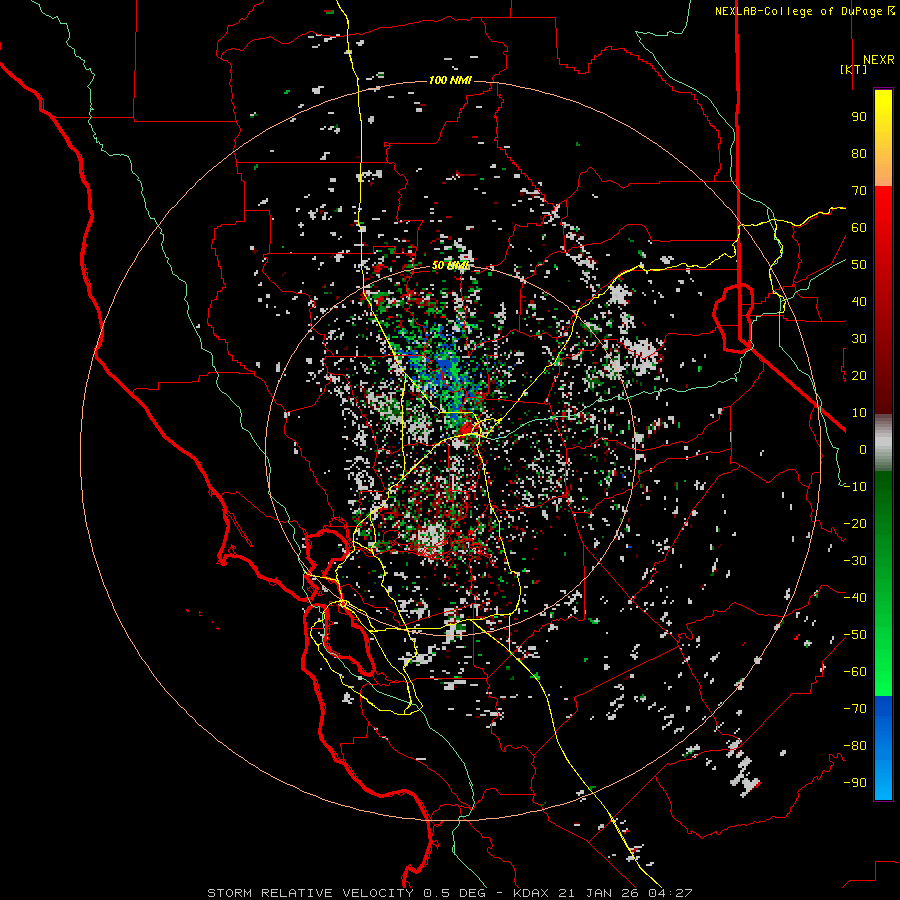Click the 100 NMI range ring label
Screen dimensions: 900x900
[450, 80]
